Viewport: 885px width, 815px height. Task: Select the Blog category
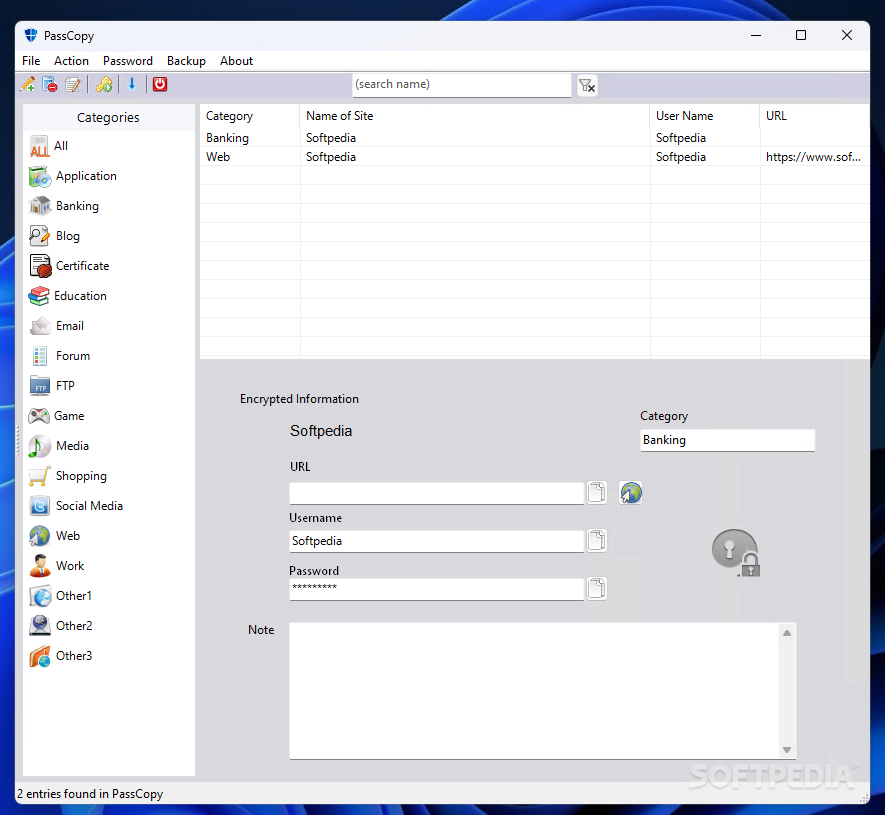tap(54, 236)
